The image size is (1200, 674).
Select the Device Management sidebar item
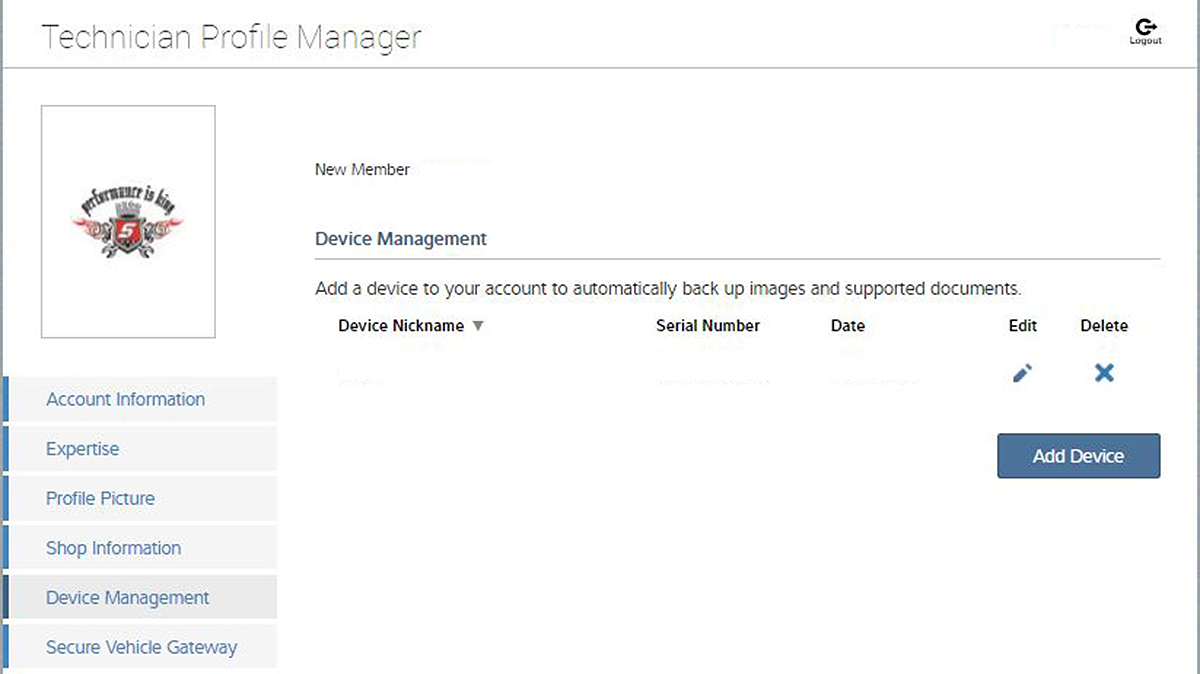pos(127,598)
